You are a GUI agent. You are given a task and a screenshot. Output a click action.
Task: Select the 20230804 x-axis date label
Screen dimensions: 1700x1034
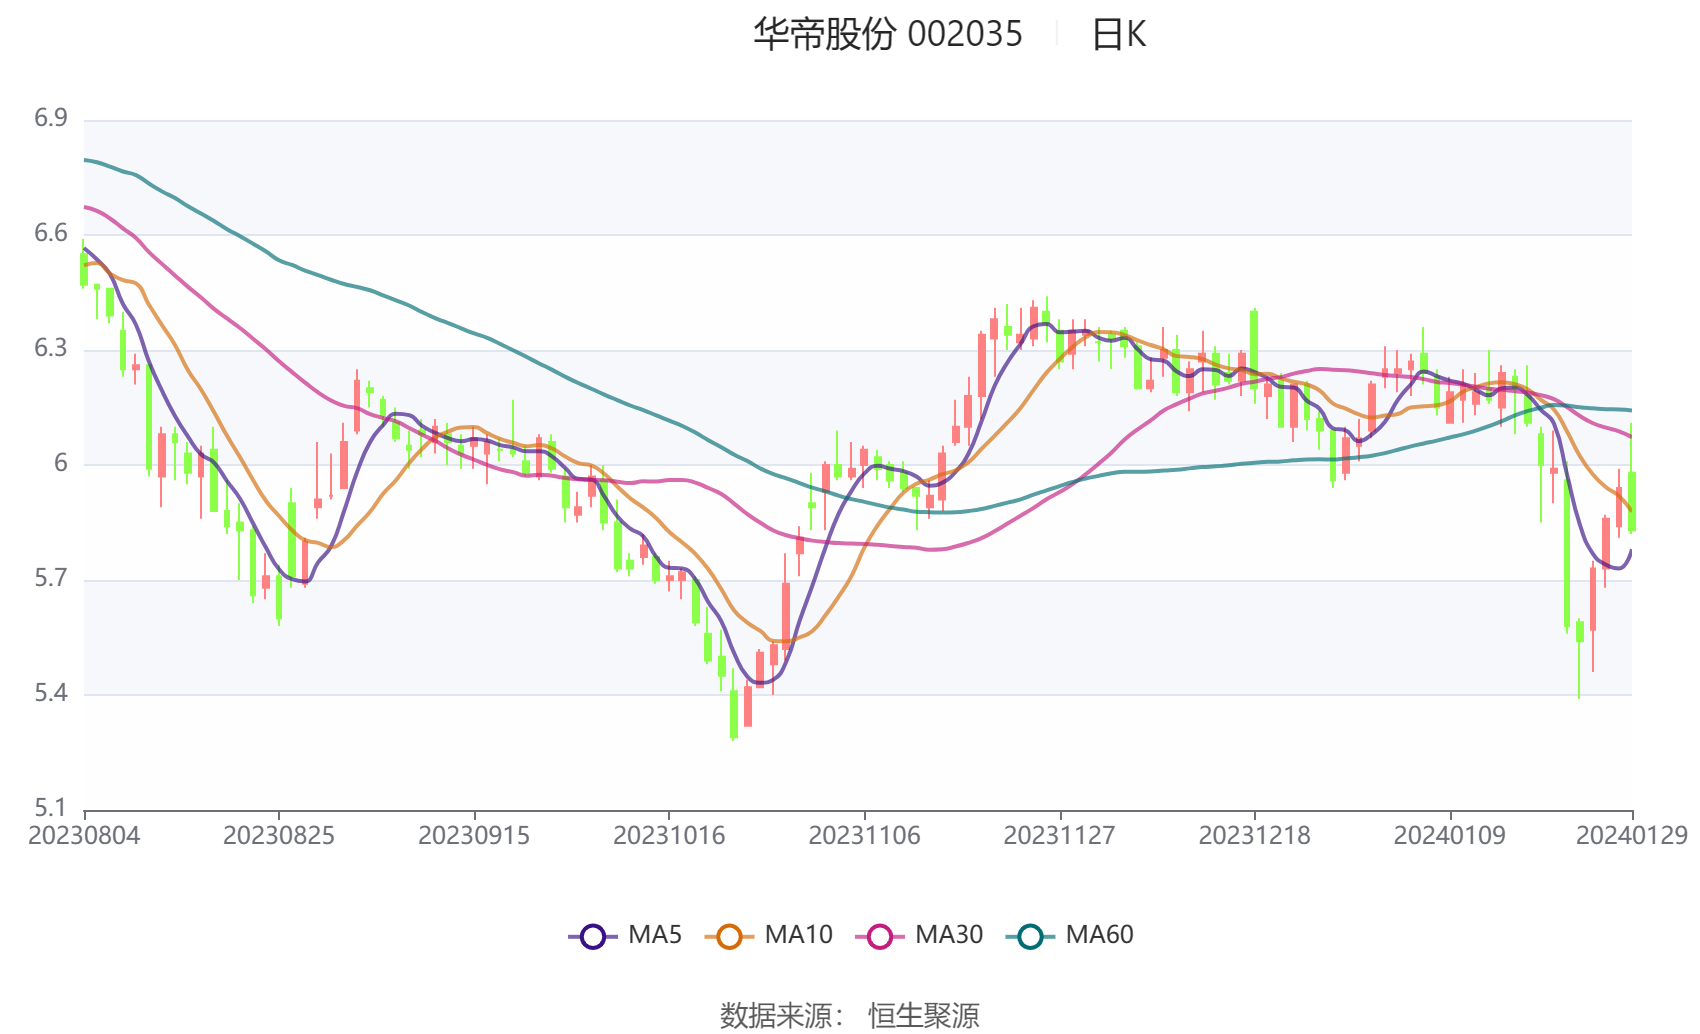[84, 836]
